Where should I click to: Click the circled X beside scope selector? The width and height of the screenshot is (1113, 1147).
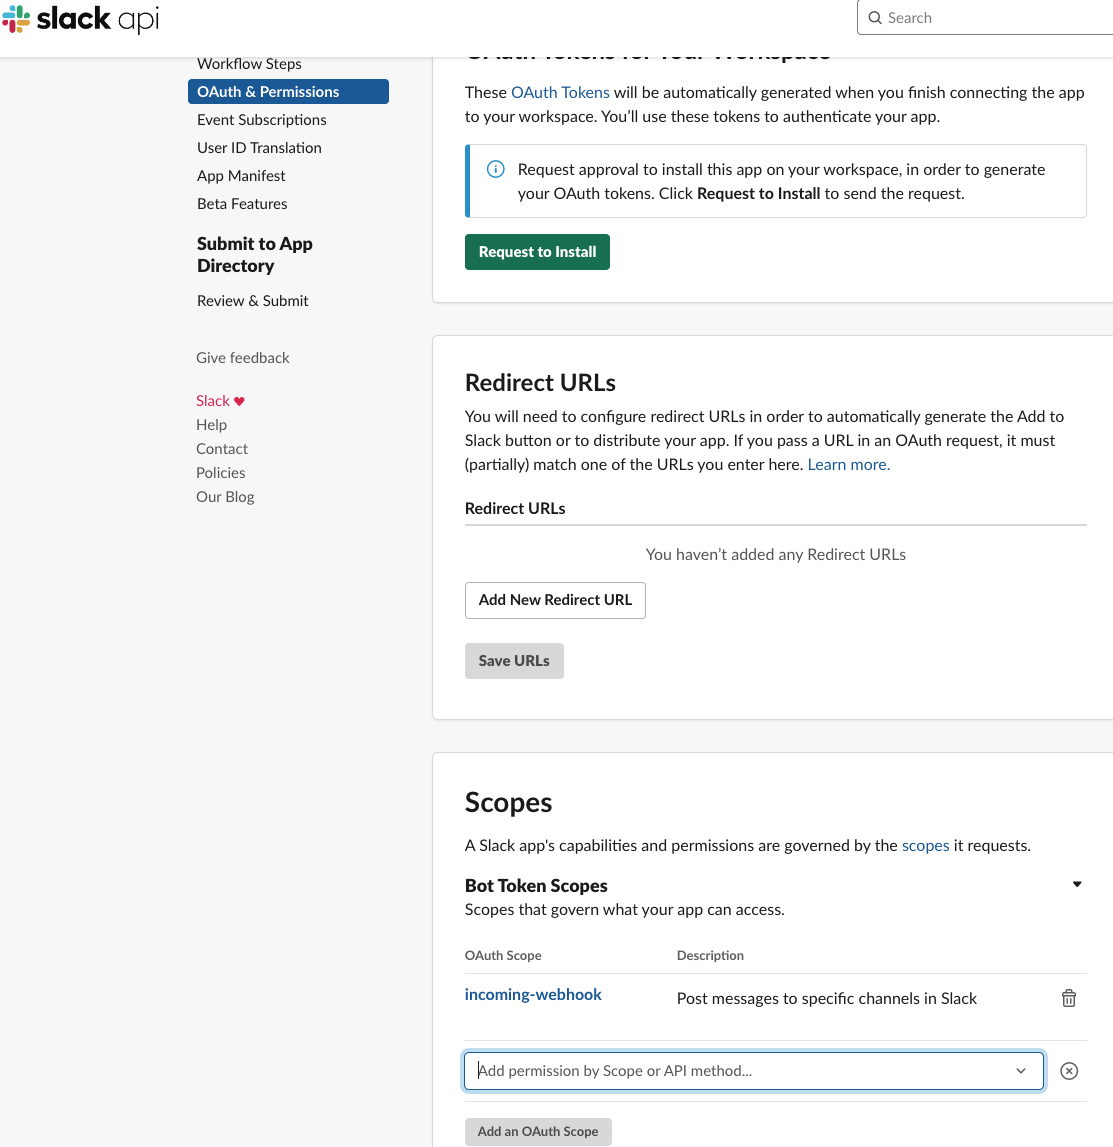[1069, 1071]
